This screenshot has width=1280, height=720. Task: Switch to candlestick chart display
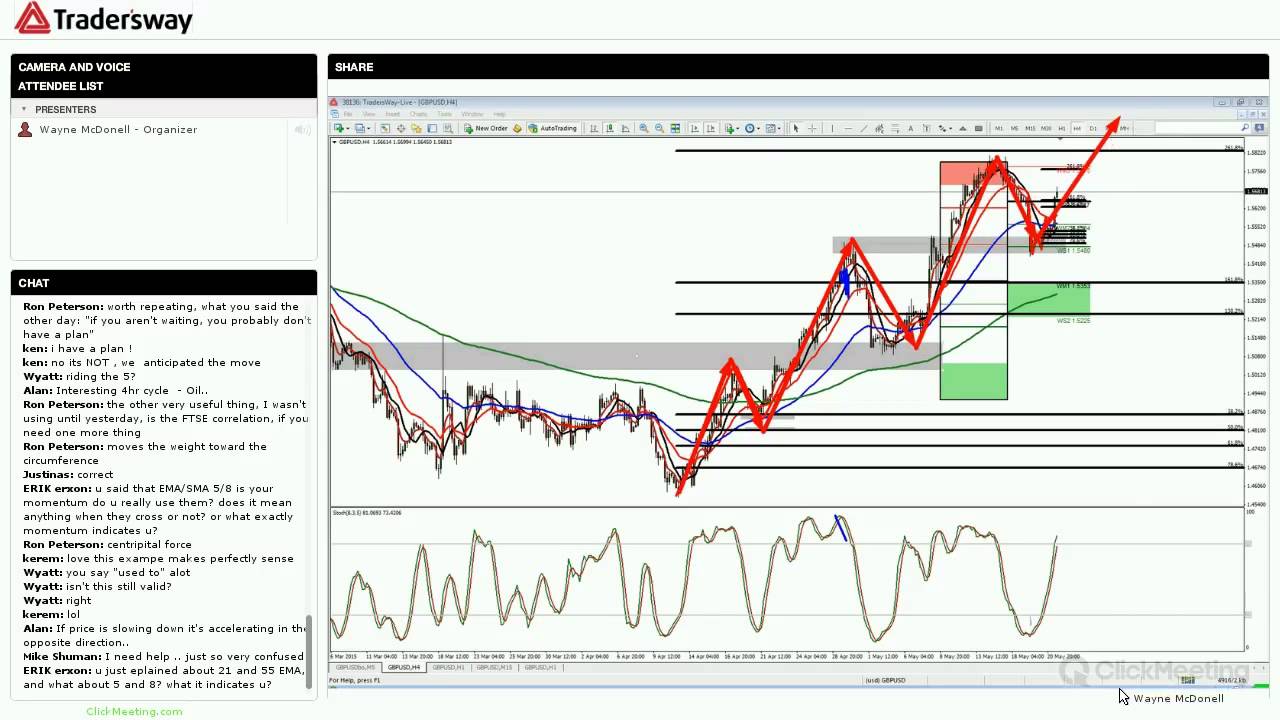coord(609,128)
